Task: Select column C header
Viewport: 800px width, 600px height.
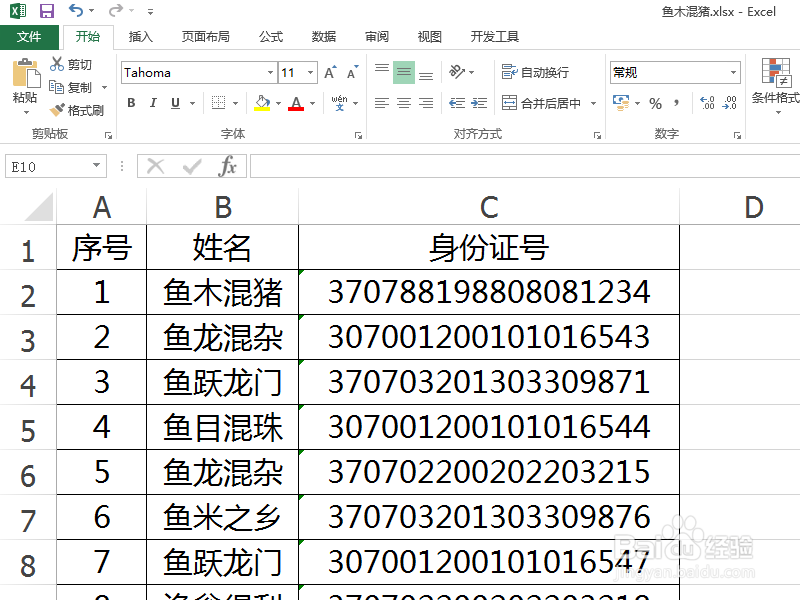Action: pyautogui.click(x=489, y=207)
